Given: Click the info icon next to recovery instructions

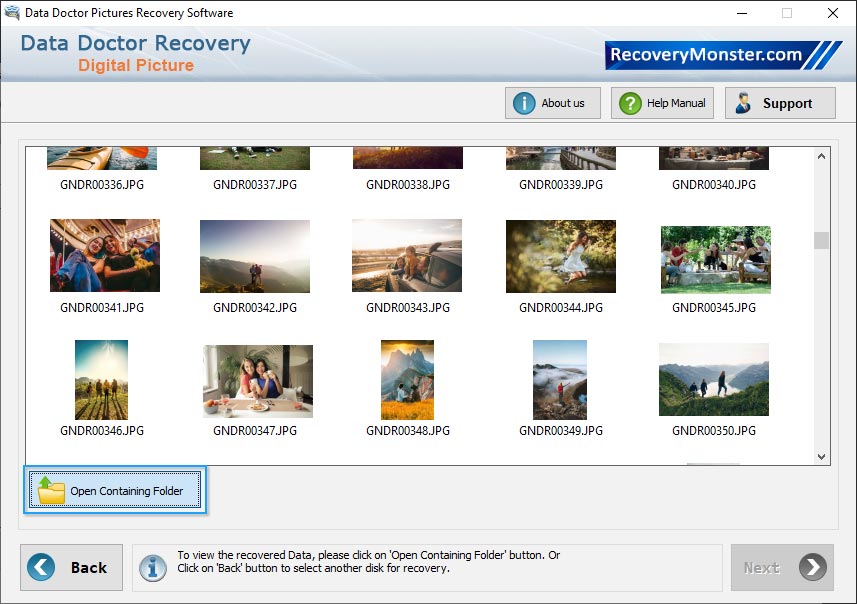Looking at the screenshot, I should coord(152,567).
